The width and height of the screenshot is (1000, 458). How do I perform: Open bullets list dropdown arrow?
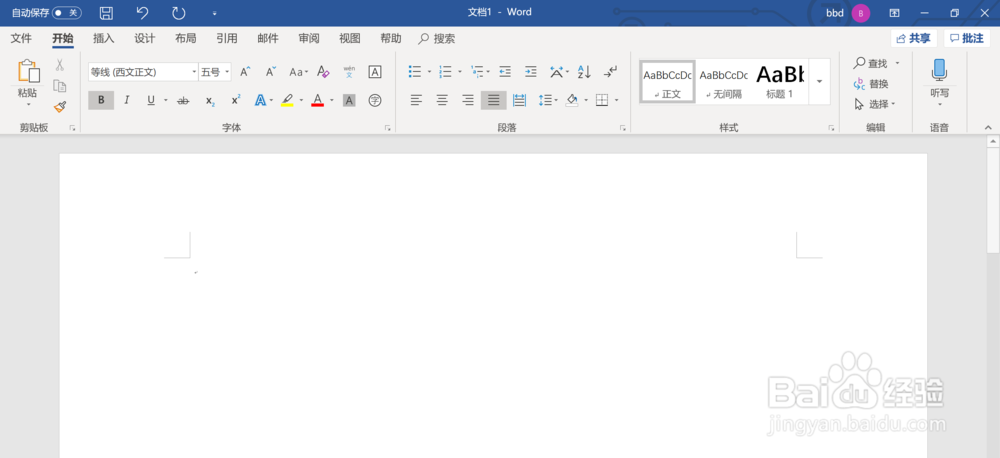click(429, 71)
